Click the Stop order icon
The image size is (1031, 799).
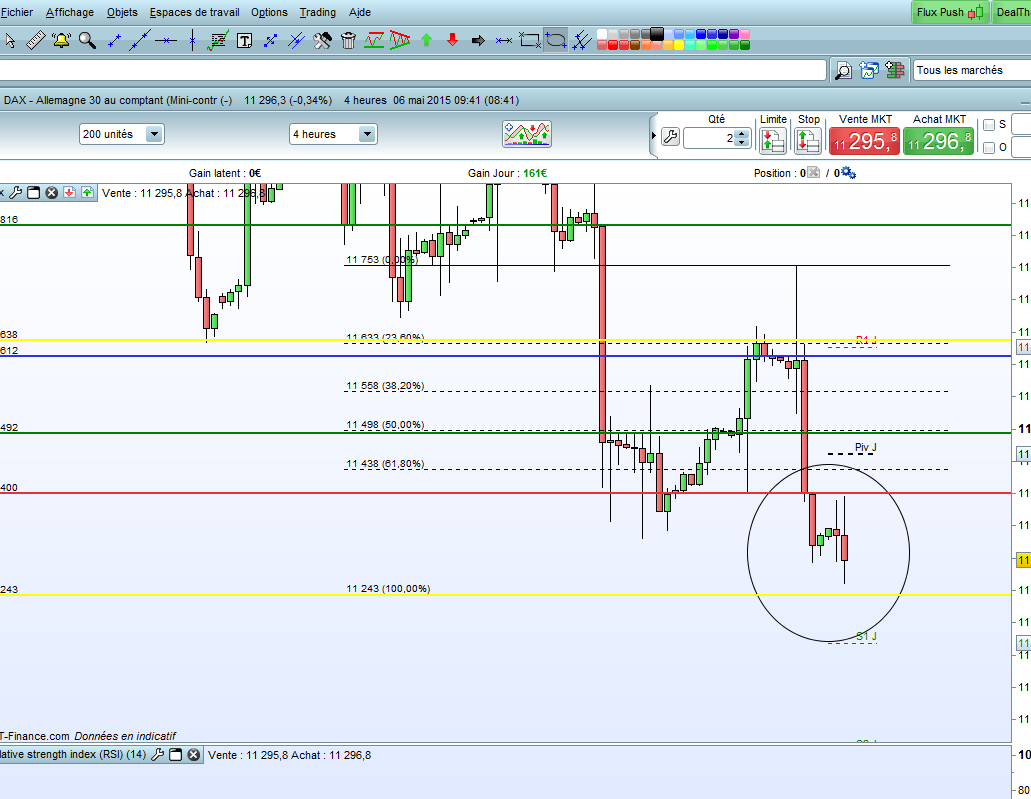pos(807,141)
